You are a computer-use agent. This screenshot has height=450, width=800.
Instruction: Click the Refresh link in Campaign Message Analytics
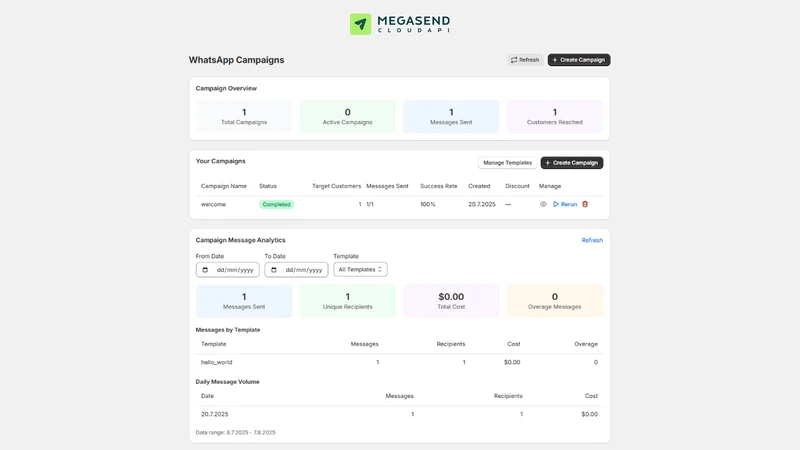(592, 240)
